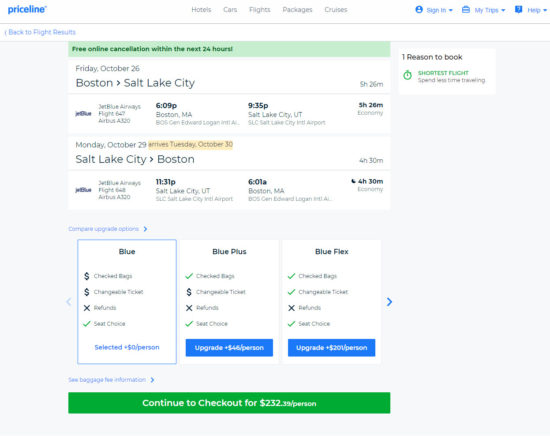Open the Flights menu item

click(260, 10)
